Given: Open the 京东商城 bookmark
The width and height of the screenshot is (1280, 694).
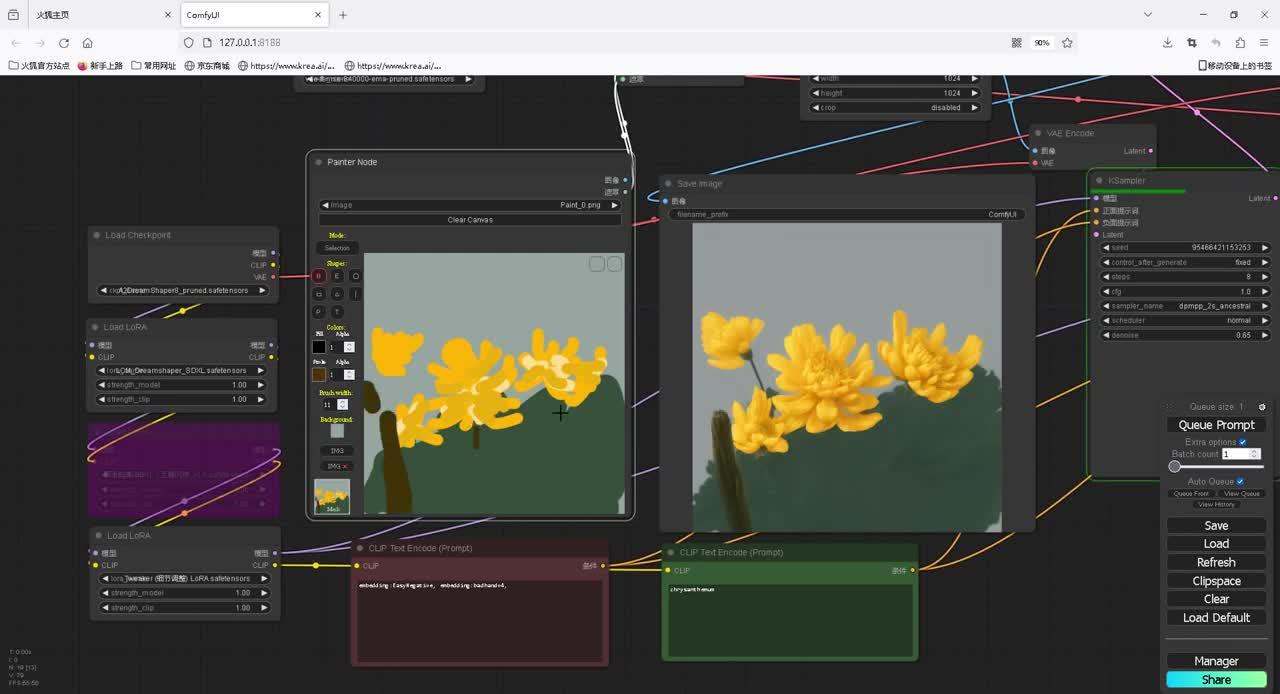Looking at the screenshot, I should pyautogui.click(x=207, y=66).
